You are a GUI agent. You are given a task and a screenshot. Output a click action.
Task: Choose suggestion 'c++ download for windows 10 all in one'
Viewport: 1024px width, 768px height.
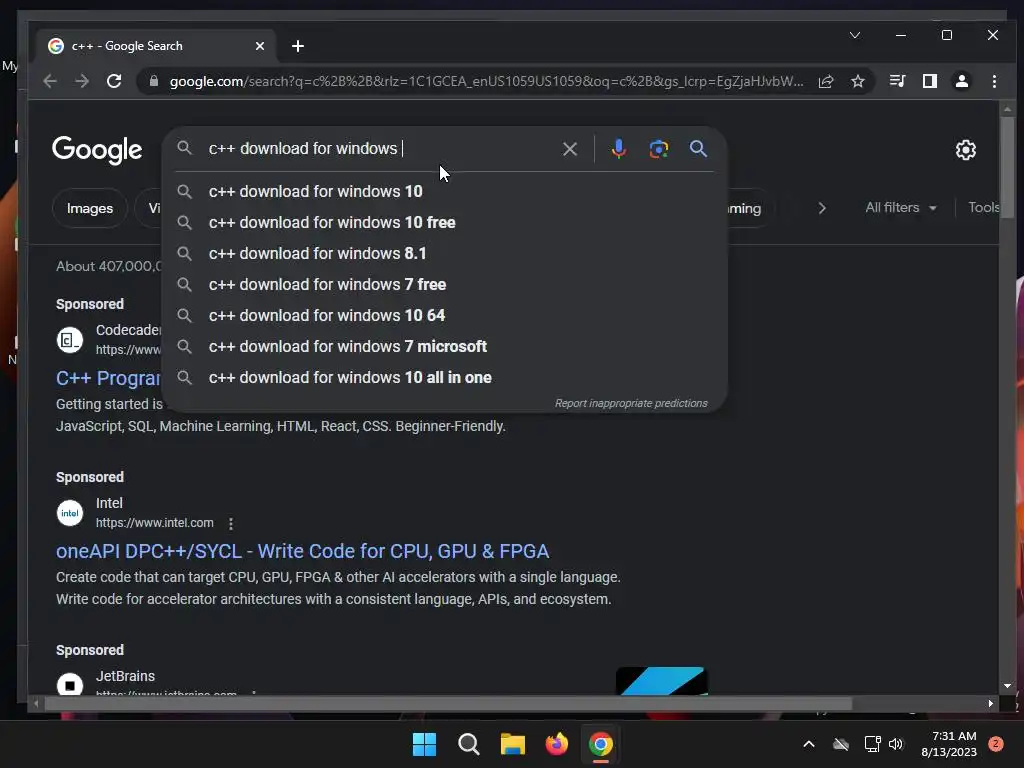click(444, 377)
